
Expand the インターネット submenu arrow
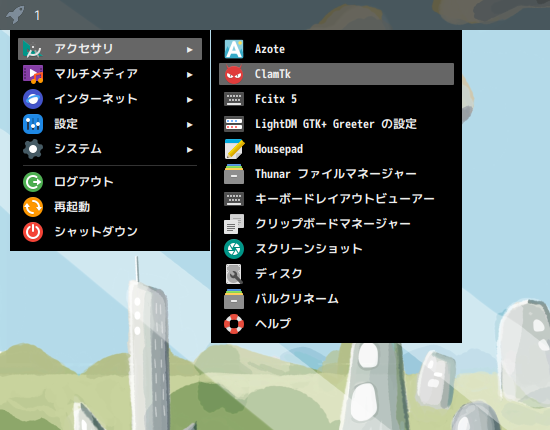tap(190, 100)
